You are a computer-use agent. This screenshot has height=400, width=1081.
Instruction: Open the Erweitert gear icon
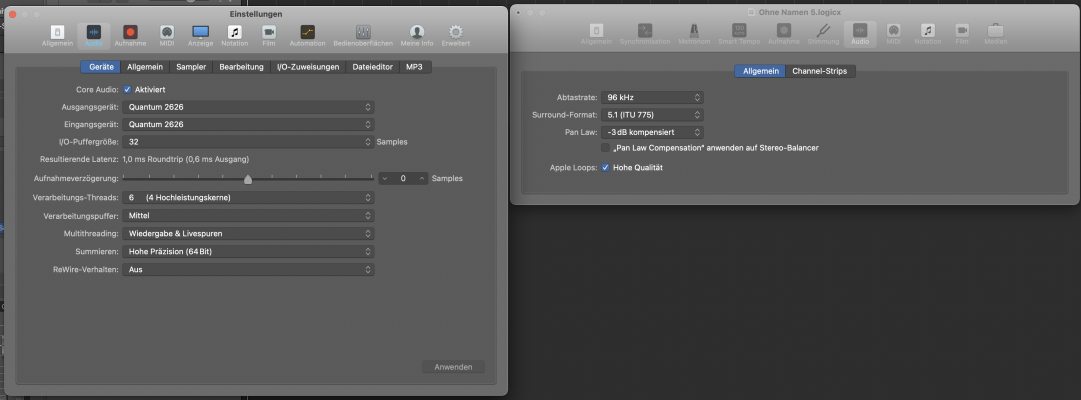pos(456,35)
